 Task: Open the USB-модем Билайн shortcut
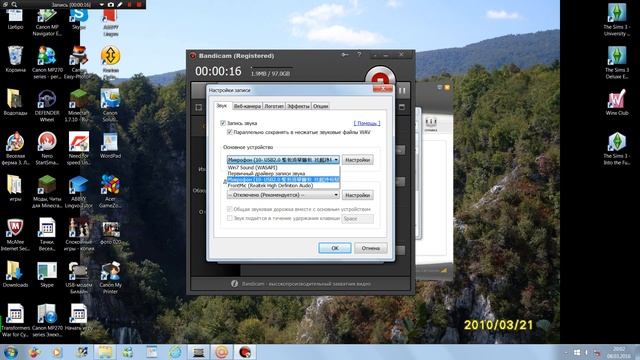pos(78,277)
